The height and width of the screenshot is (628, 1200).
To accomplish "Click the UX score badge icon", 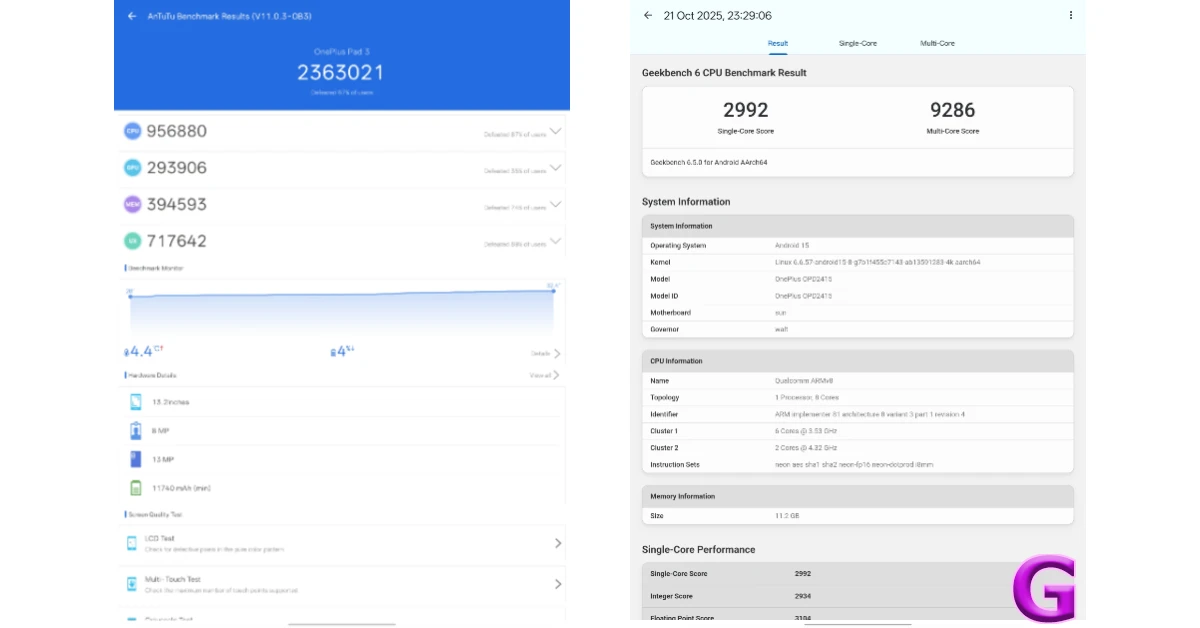I will coord(131,240).
